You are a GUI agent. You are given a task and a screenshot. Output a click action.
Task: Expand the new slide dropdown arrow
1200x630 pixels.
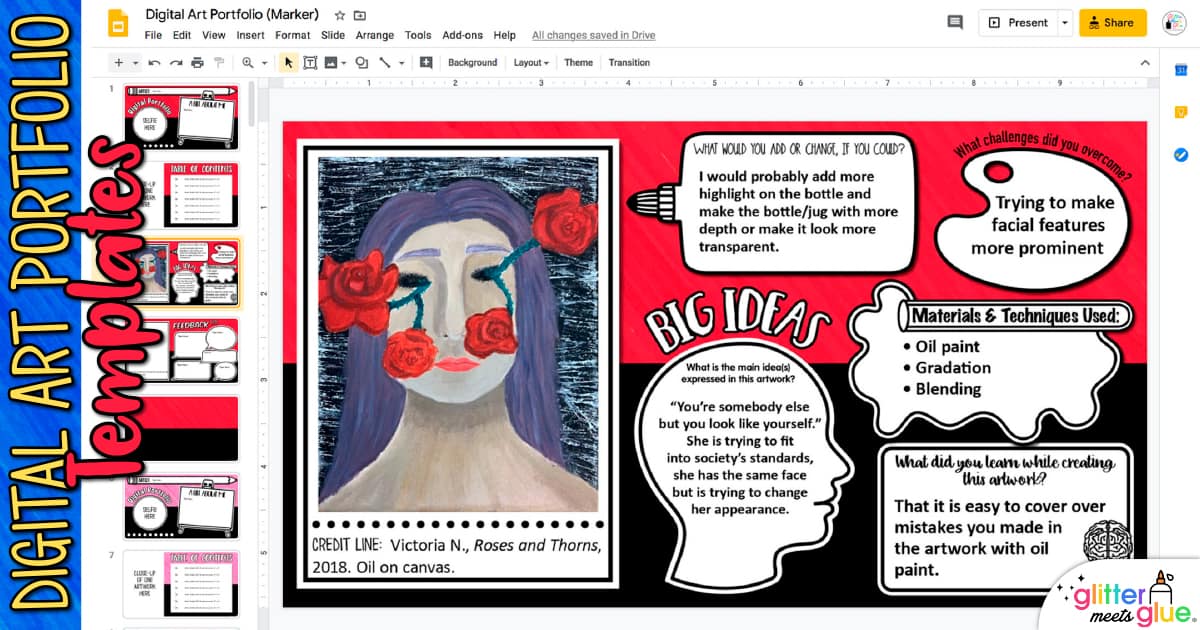pos(133,62)
